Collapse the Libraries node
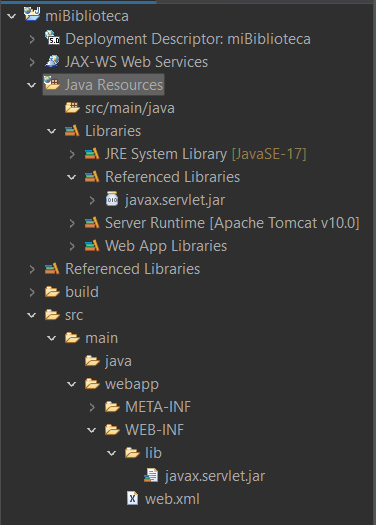 coord(52,131)
